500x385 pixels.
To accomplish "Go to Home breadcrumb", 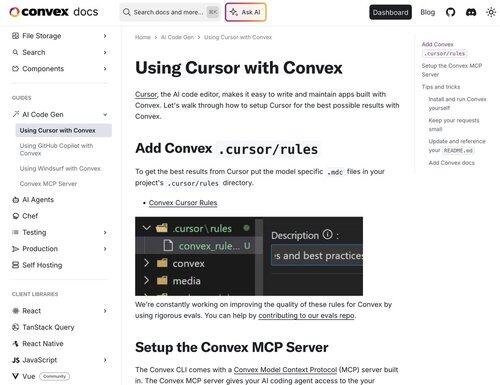I will (143, 37).
